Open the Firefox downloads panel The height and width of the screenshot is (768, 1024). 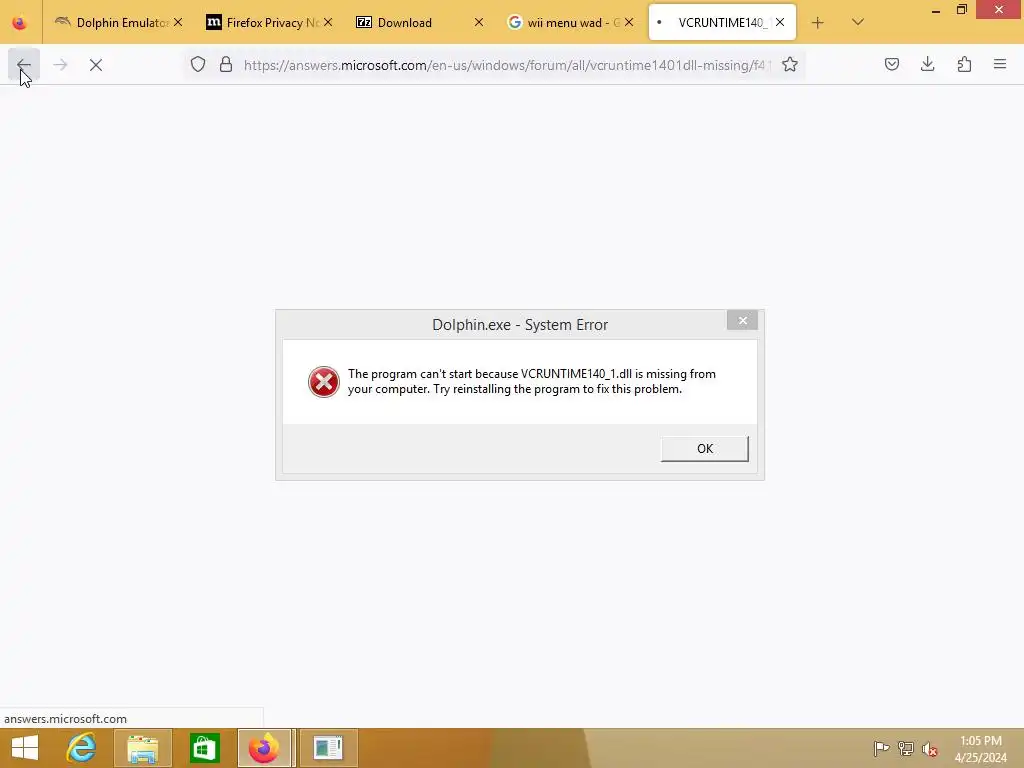(x=927, y=64)
